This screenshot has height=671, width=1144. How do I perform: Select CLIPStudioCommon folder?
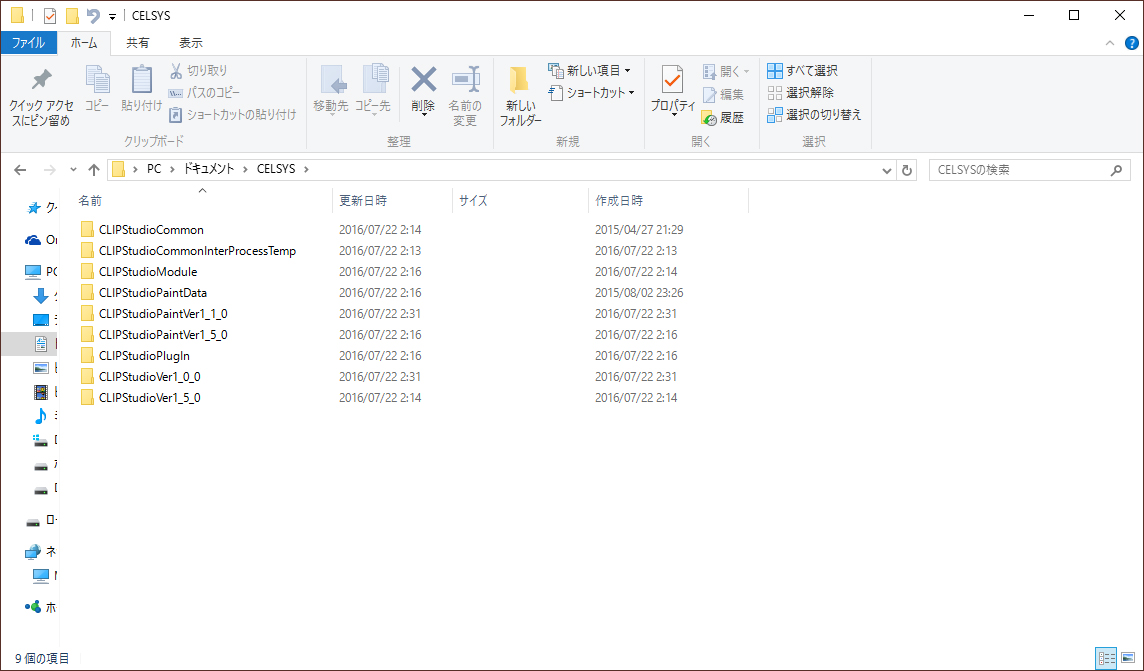coord(151,230)
